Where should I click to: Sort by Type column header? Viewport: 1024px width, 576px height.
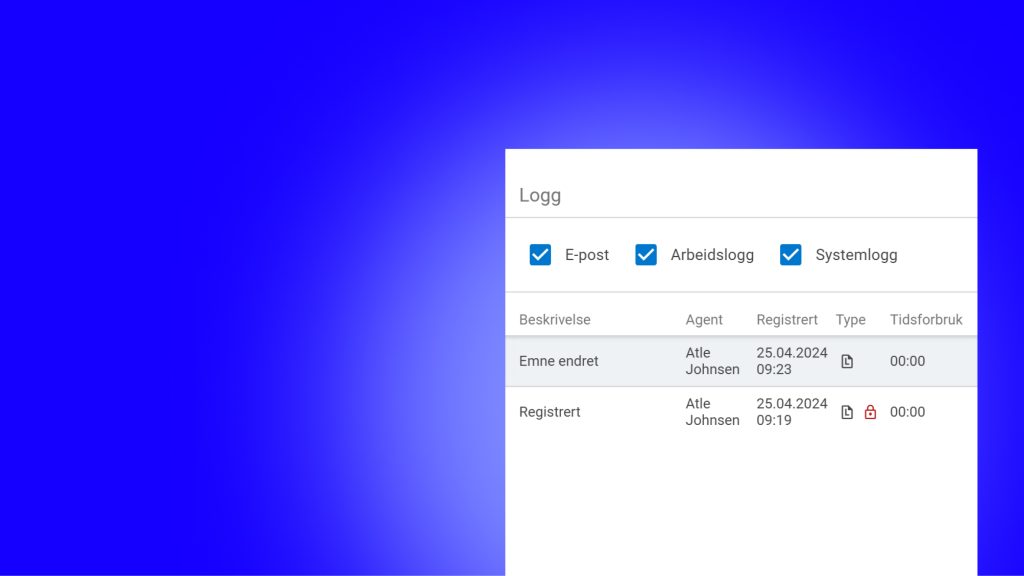850,319
